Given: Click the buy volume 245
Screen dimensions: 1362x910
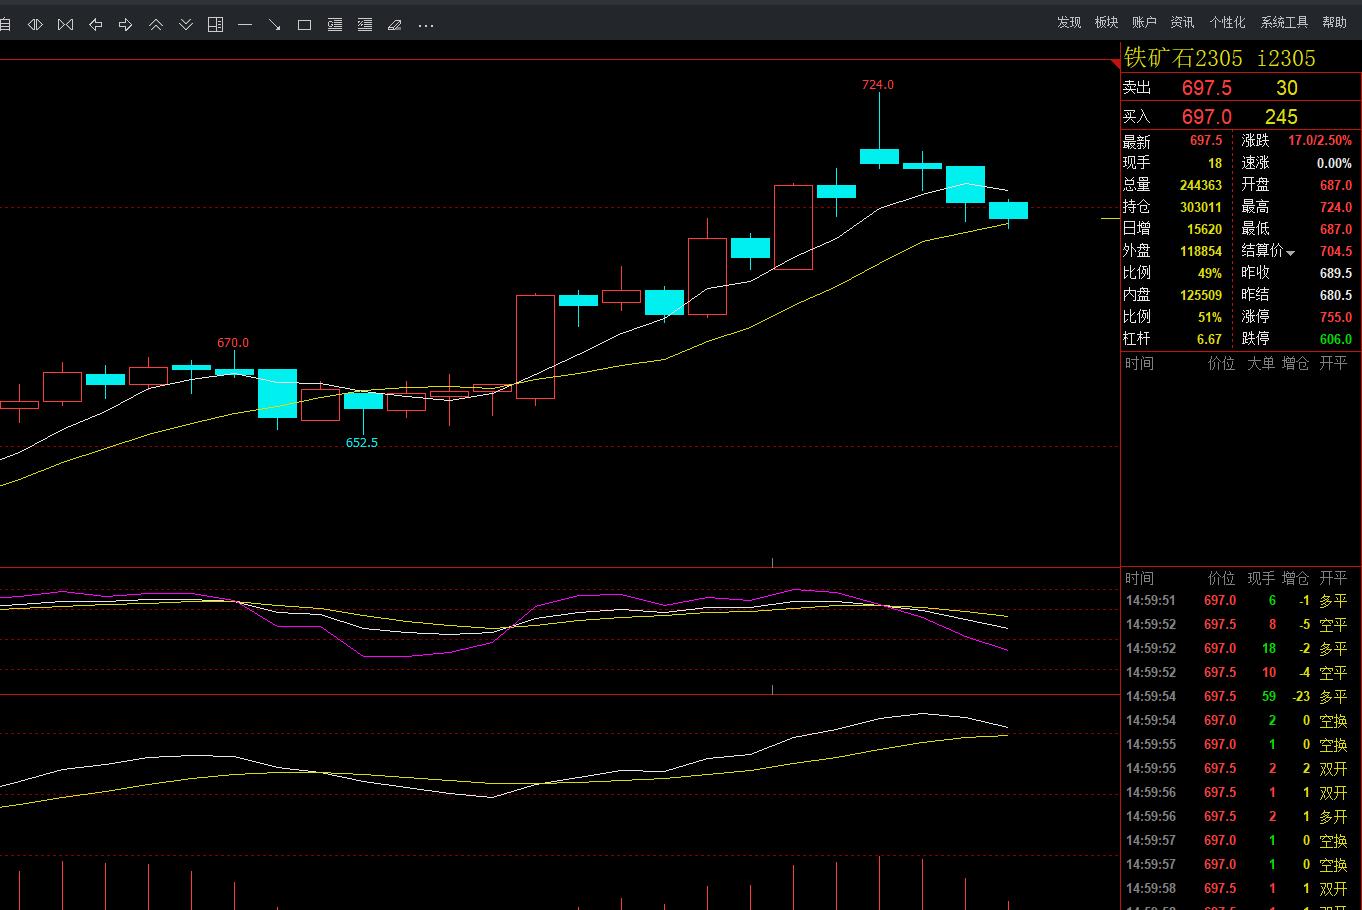Looking at the screenshot, I should (1281, 117).
